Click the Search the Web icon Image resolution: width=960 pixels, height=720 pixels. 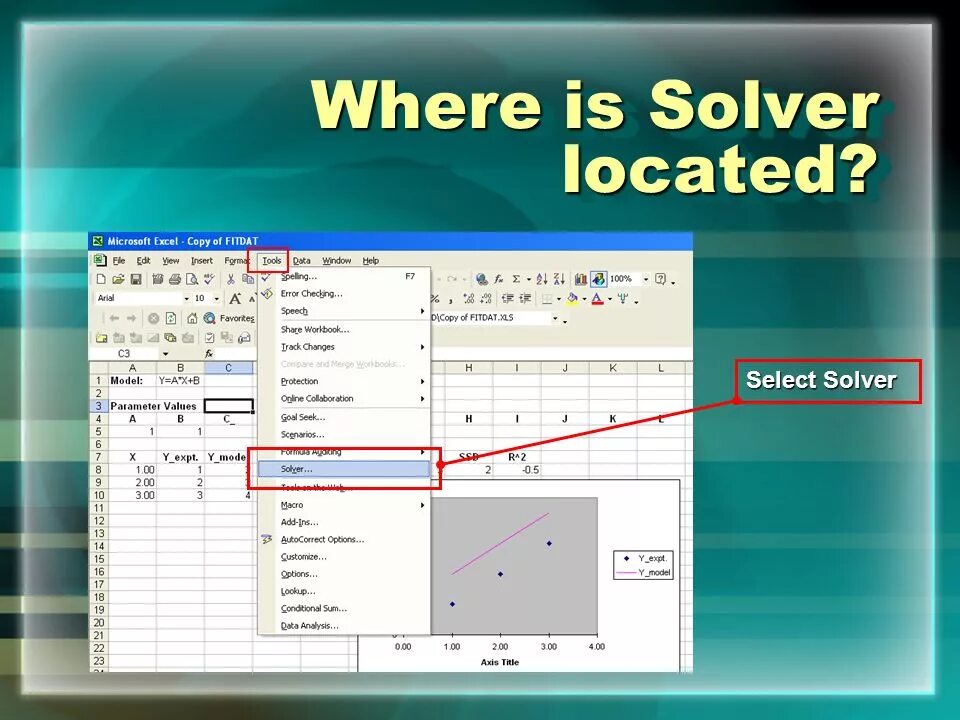[209, 318]
